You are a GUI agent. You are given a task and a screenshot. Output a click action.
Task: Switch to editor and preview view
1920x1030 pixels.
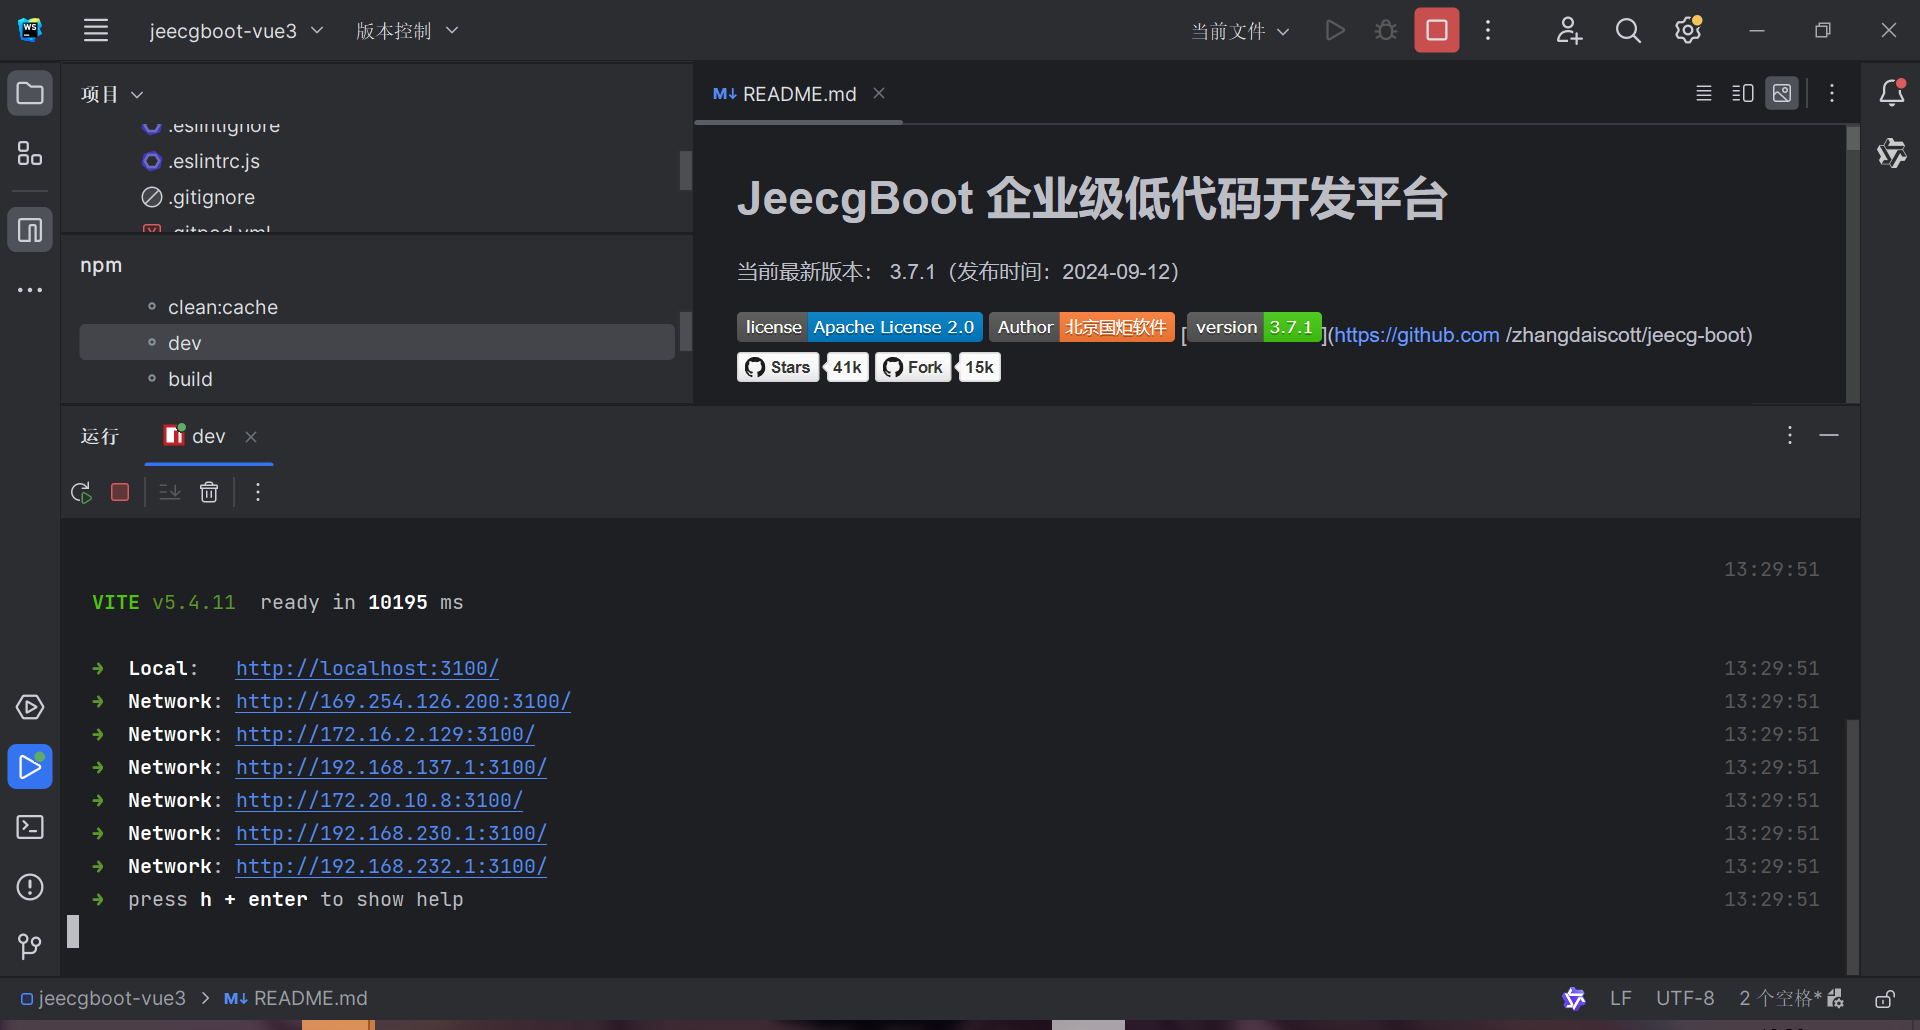(1743, 93)
